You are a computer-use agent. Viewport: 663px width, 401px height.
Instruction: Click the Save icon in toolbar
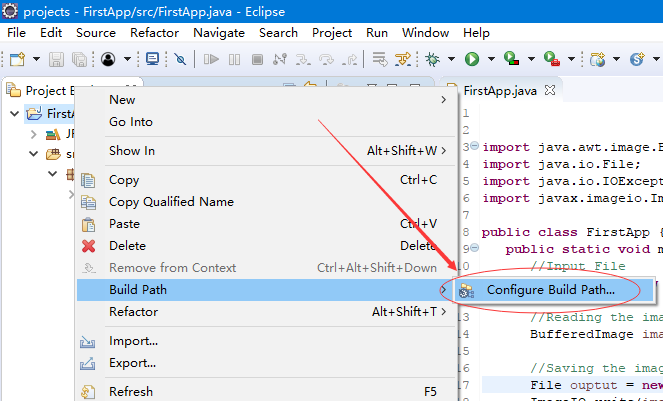[55, 60]
